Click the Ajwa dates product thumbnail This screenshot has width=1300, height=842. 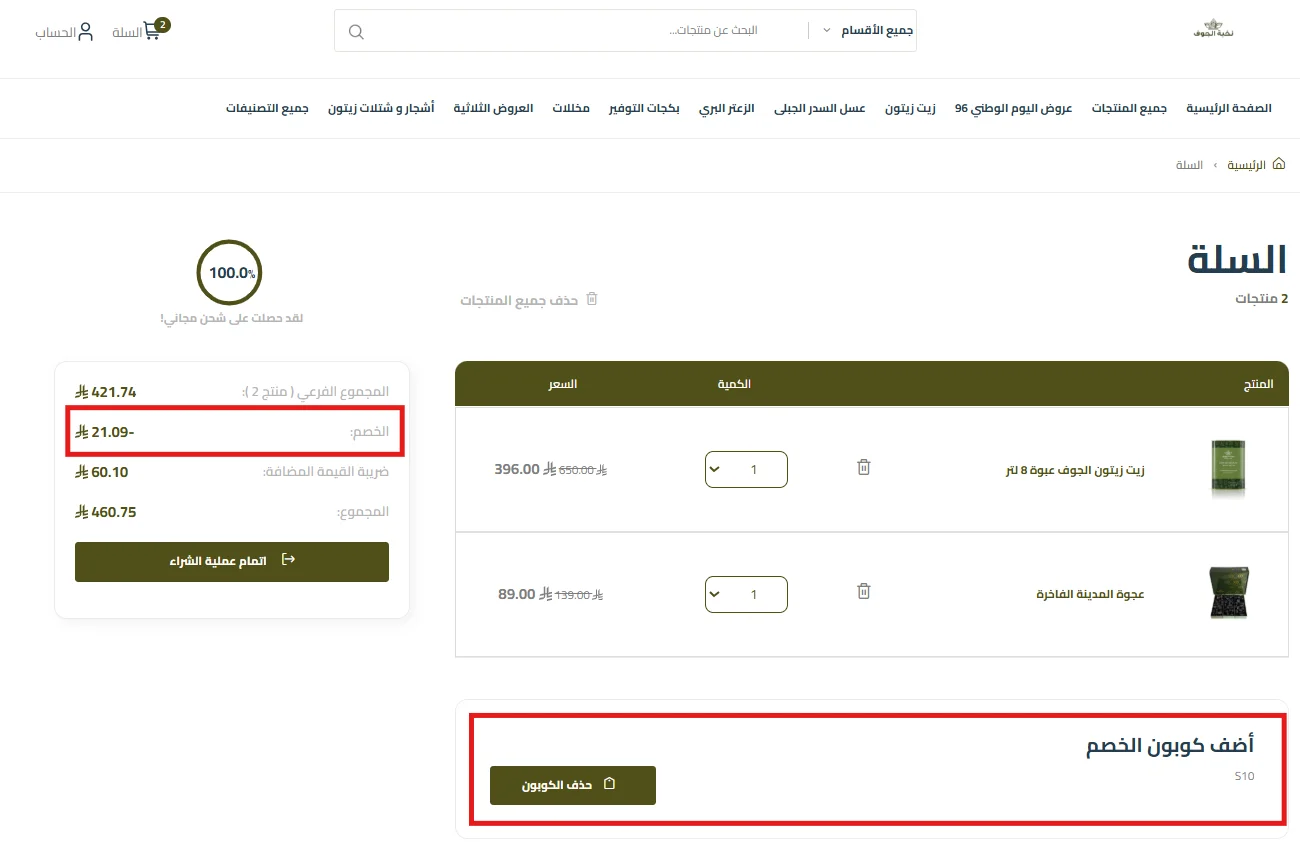(x=1229, y=593)
